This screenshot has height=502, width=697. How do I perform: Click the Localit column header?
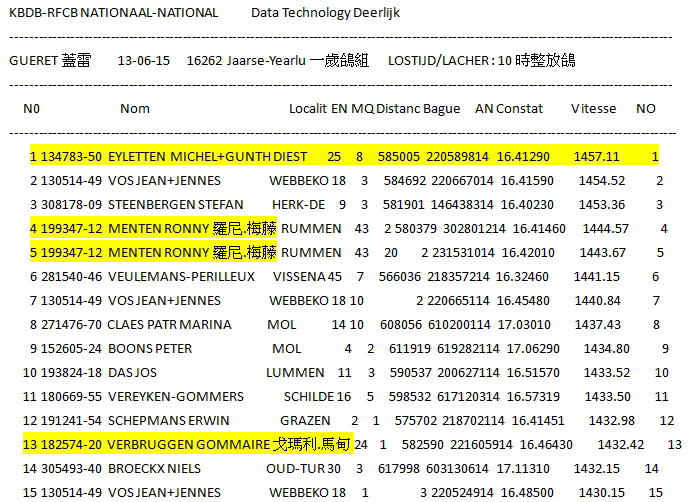(308, 108)
